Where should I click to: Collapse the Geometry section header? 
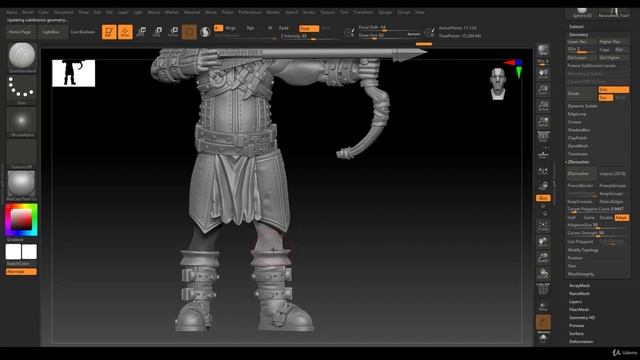point(578,35)
